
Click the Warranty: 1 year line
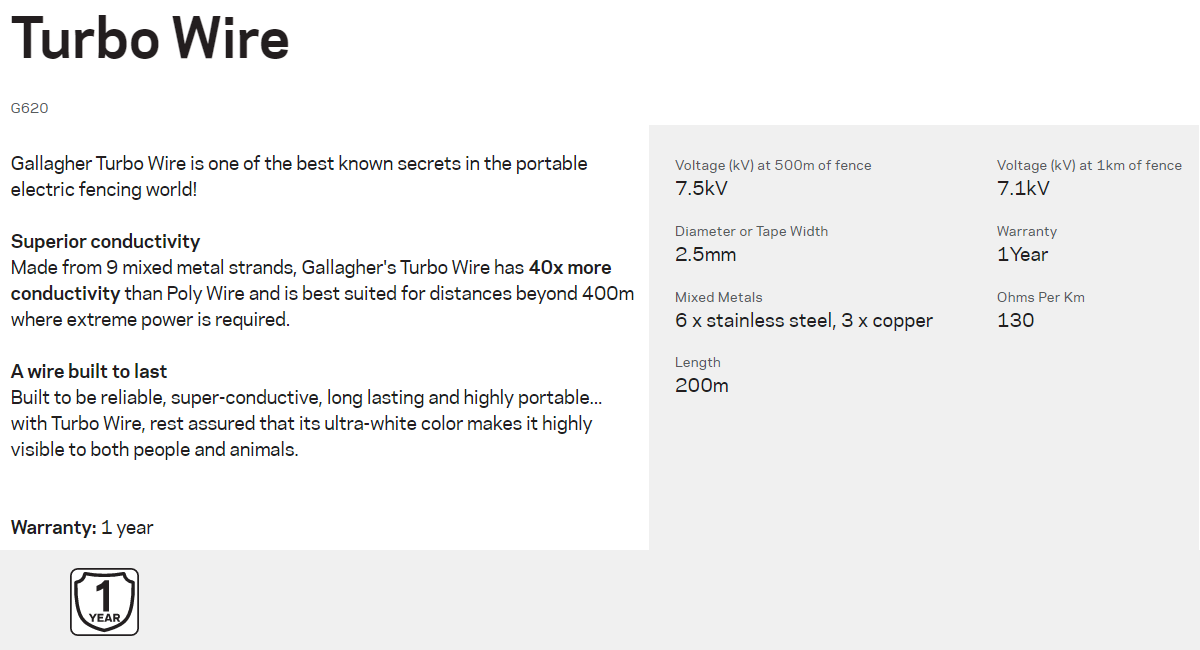[x=82, y=527]
